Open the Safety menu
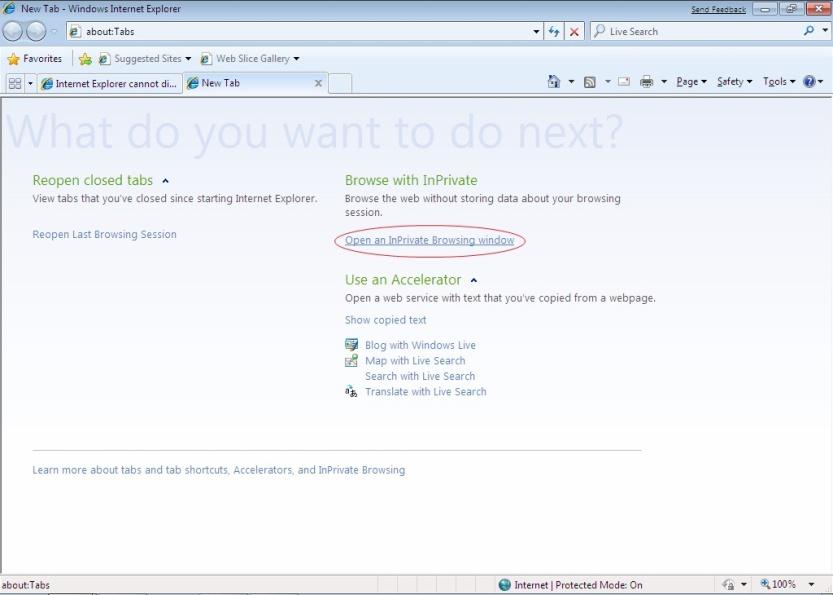Screen dimensions: 833x595 coord(735,82)
